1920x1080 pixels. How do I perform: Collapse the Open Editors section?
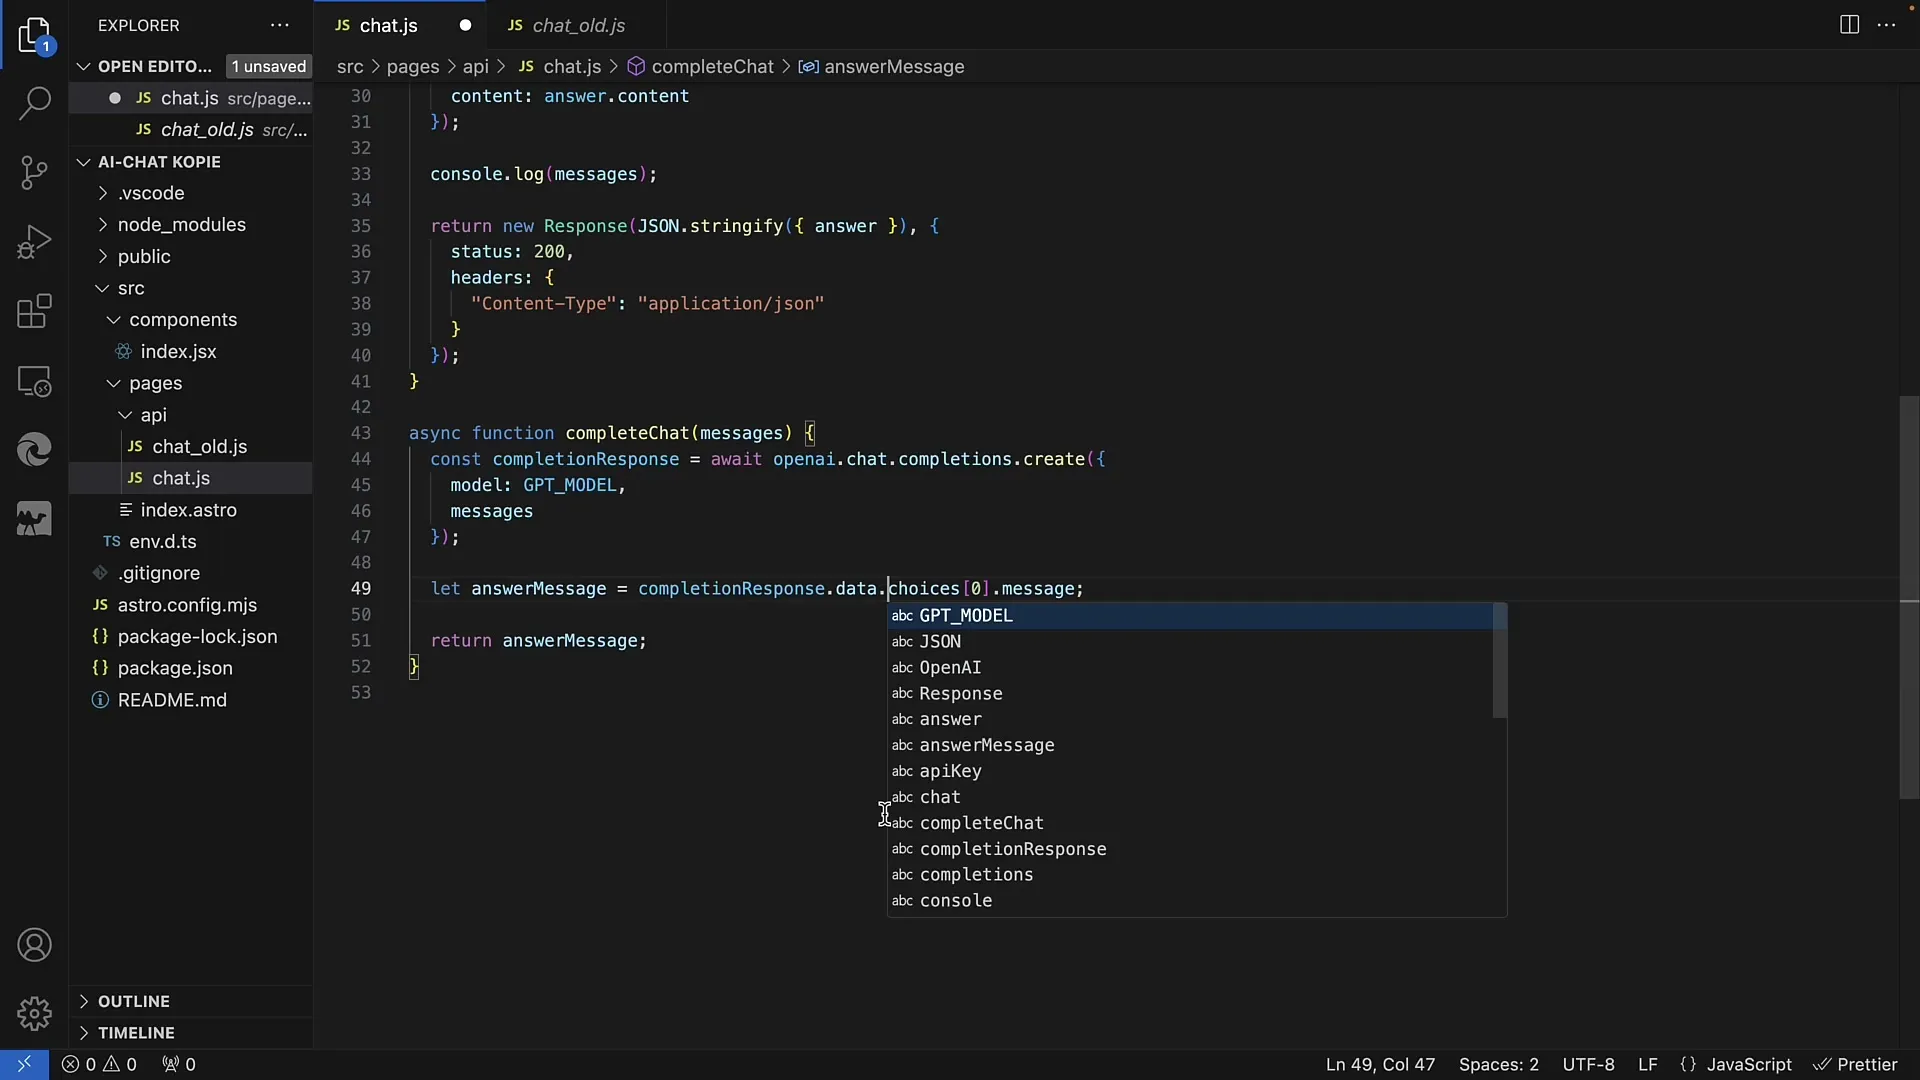tap(83, 67)
